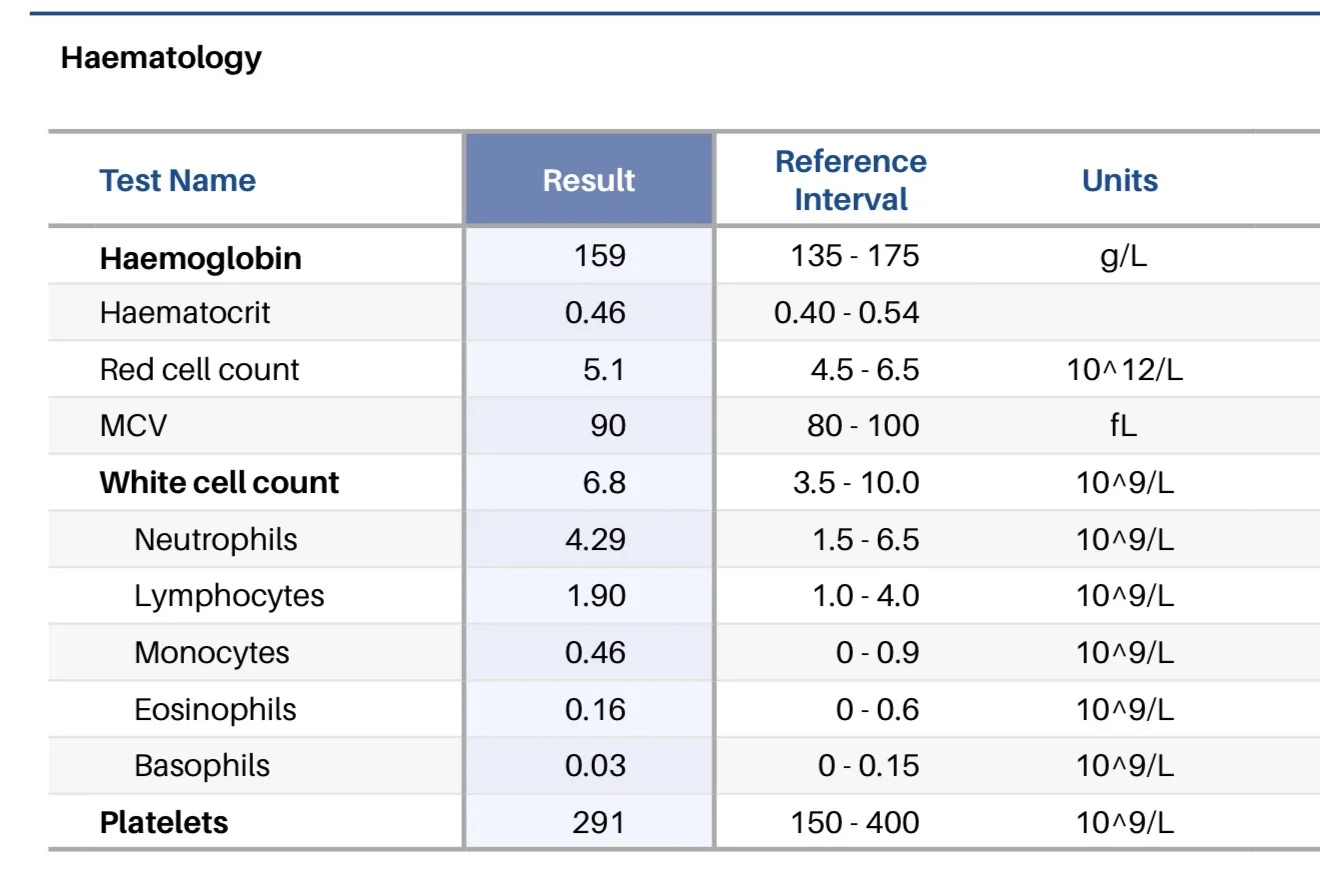Click the Units column header

point(1120,180)
